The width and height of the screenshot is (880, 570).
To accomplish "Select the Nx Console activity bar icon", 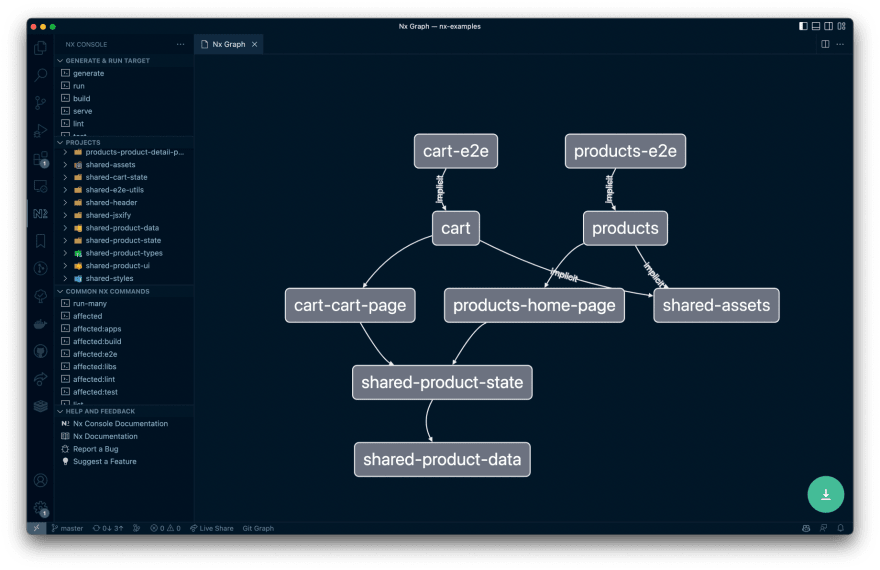I will 40,213.
